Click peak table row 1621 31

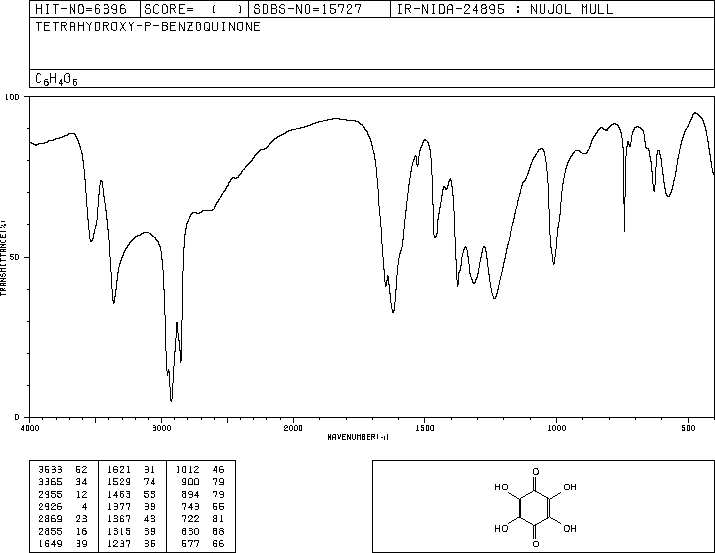coord(131,470)
